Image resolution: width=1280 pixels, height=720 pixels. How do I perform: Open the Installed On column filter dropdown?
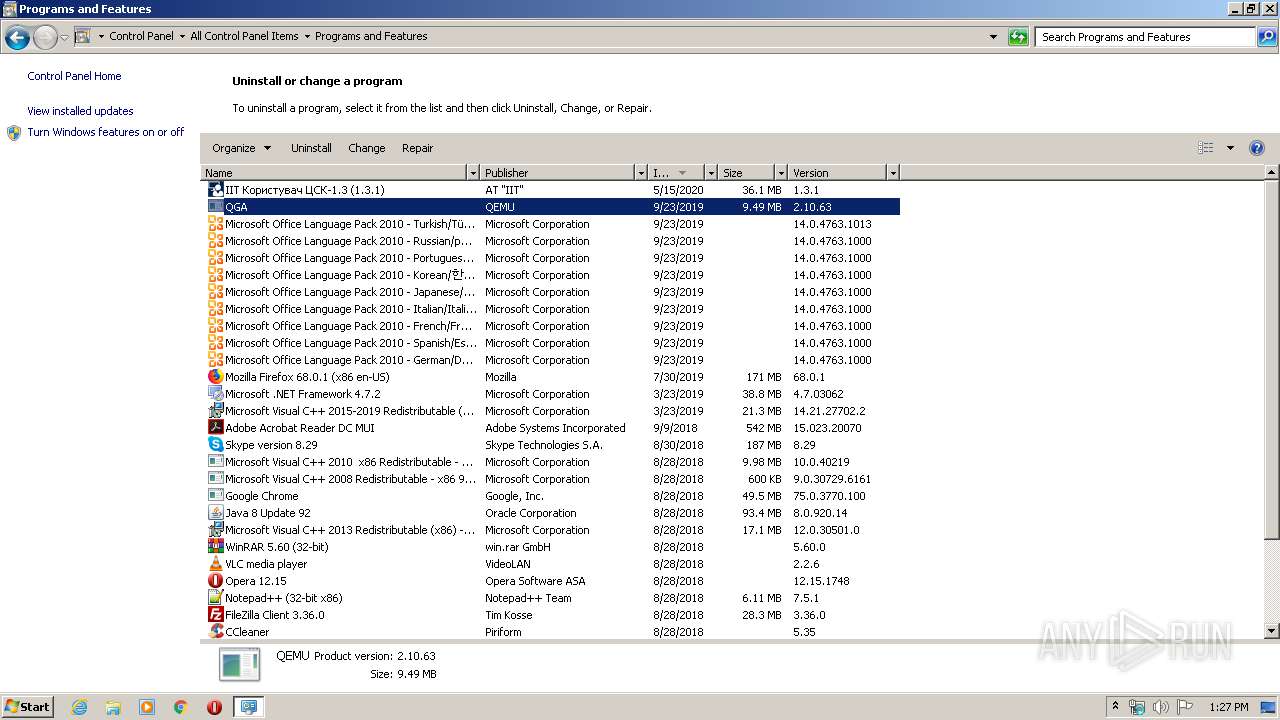[711, 173]
